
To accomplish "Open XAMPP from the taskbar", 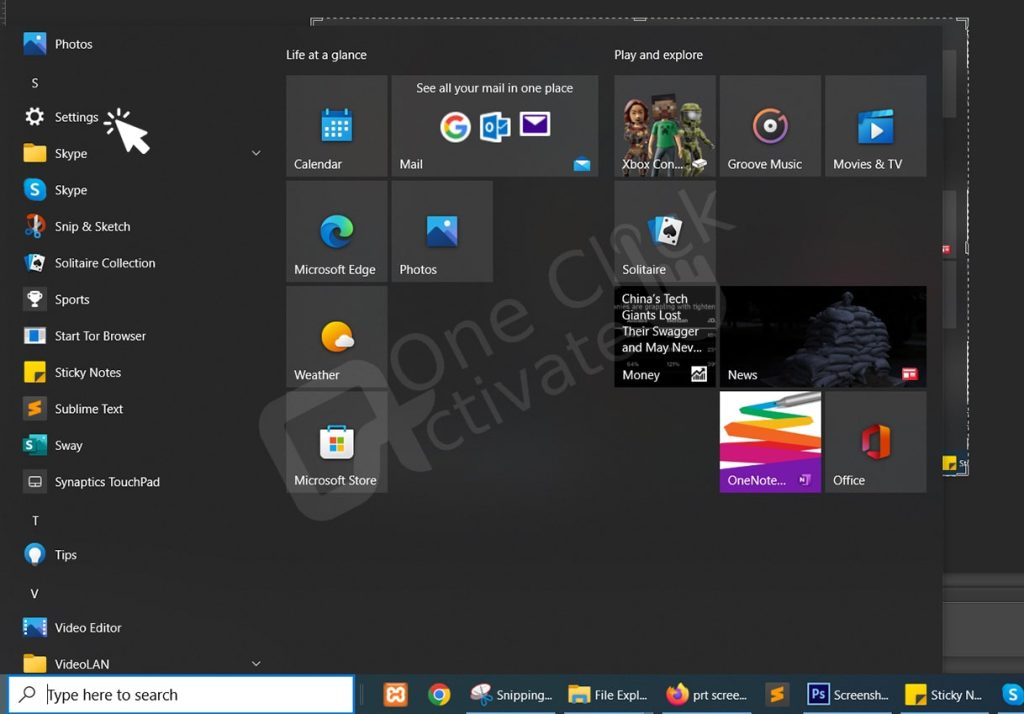I will (395, 694).
